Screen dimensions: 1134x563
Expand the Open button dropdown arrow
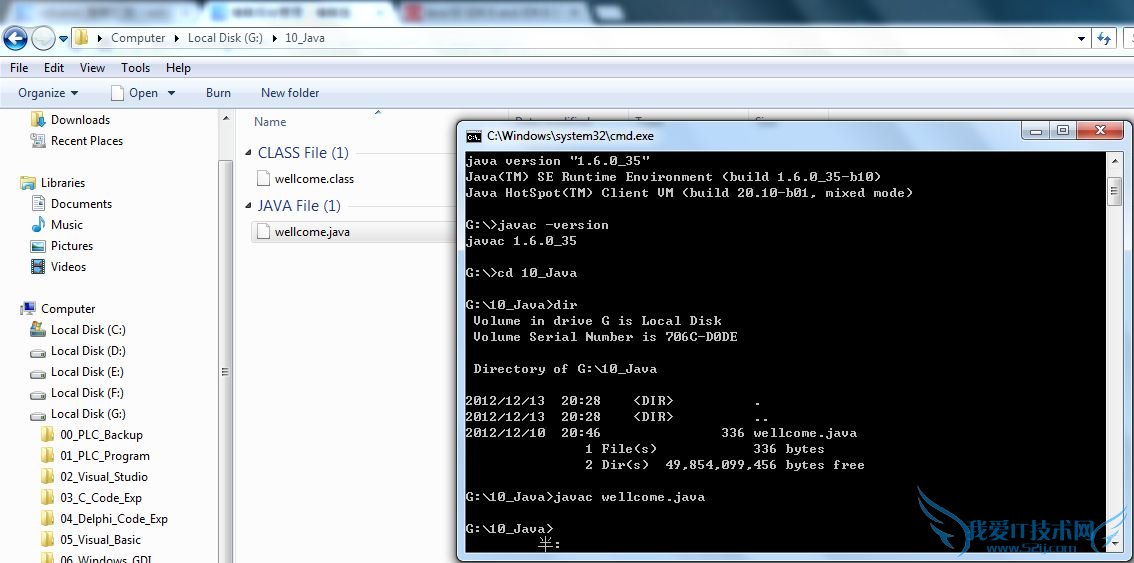pyautogui.click(x=171, y=93)
